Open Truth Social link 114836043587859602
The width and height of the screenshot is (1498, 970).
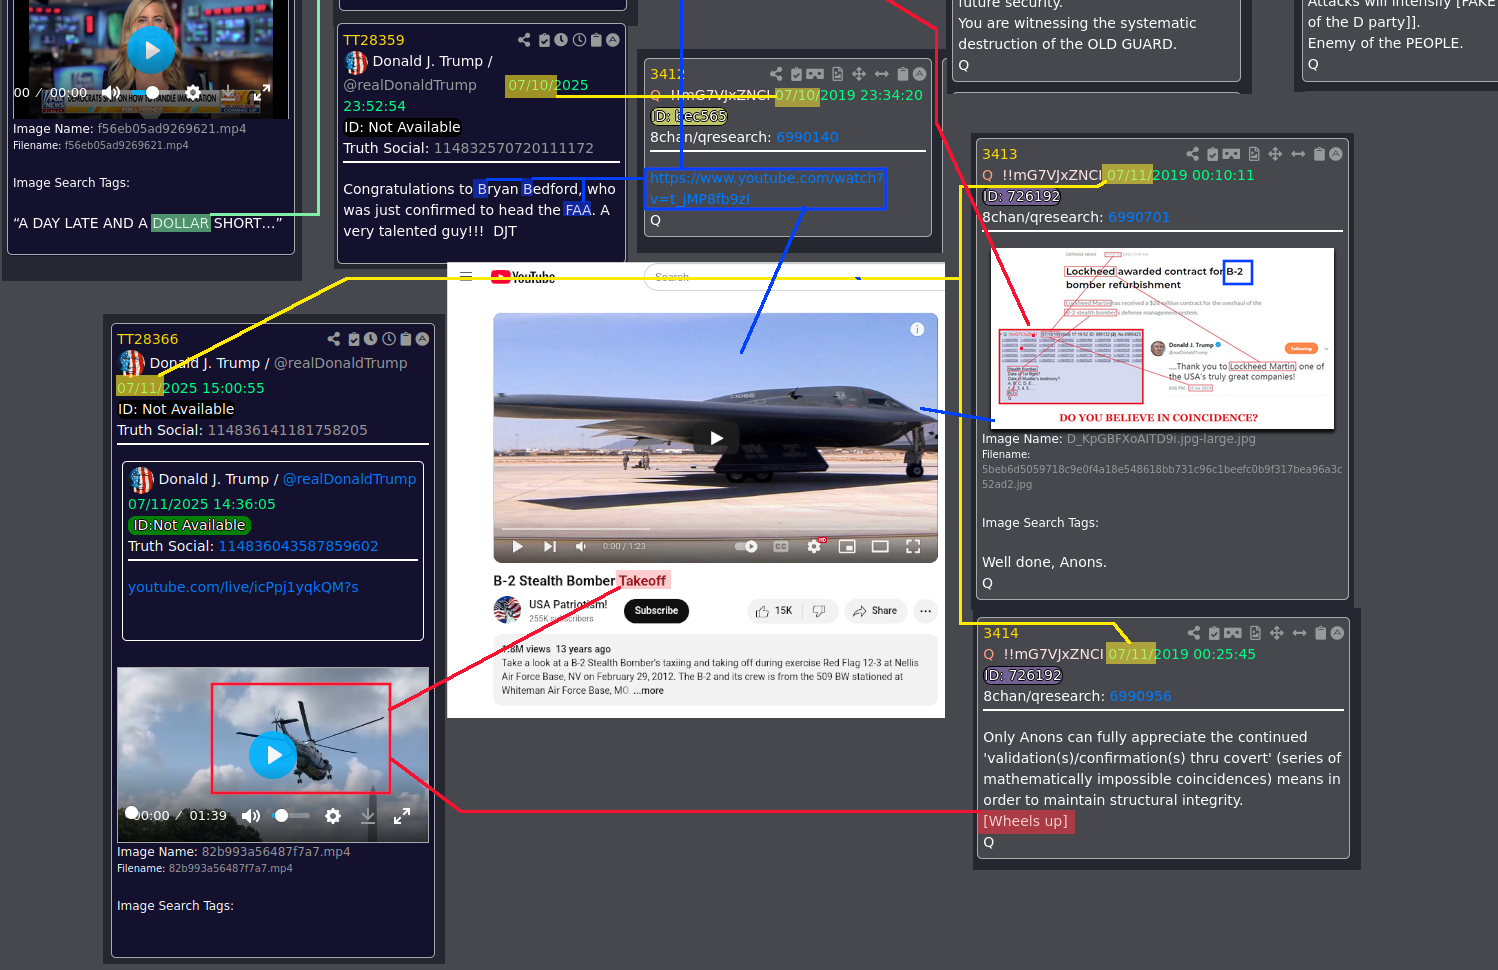point(298,546)
